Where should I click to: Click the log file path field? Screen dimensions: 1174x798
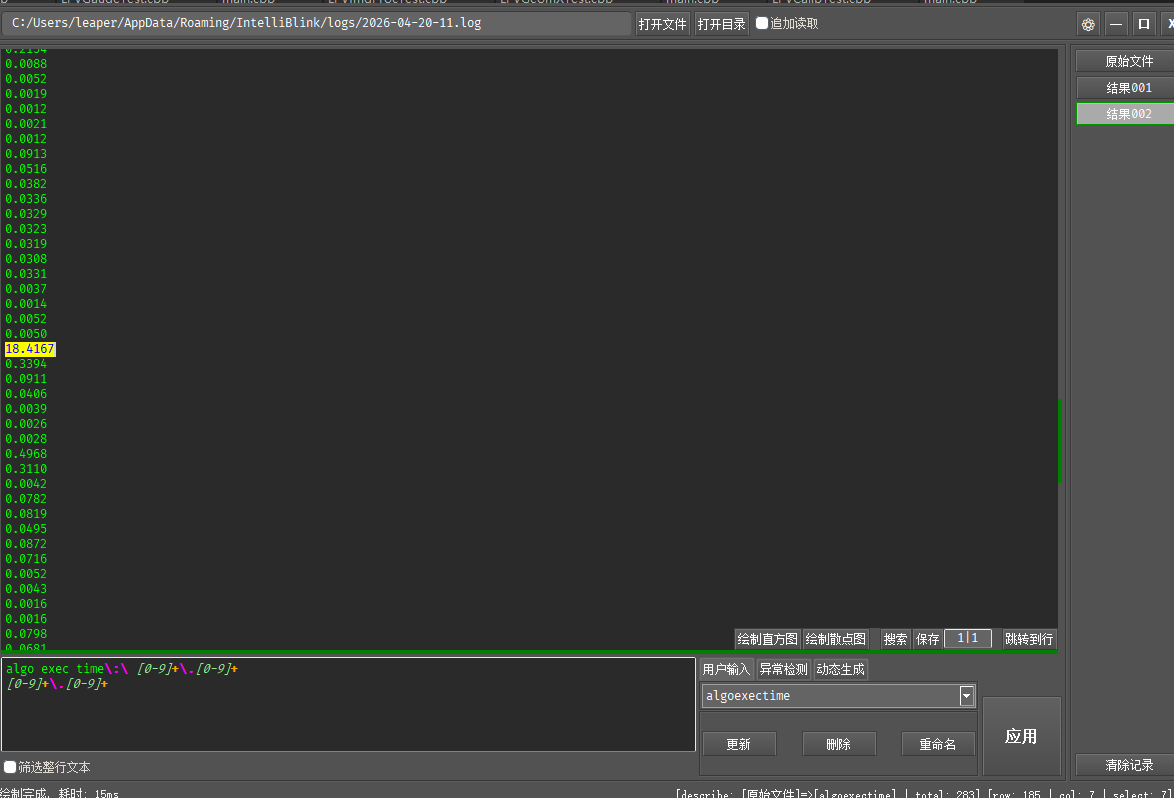pyautogui.click(x=317, y=23)
